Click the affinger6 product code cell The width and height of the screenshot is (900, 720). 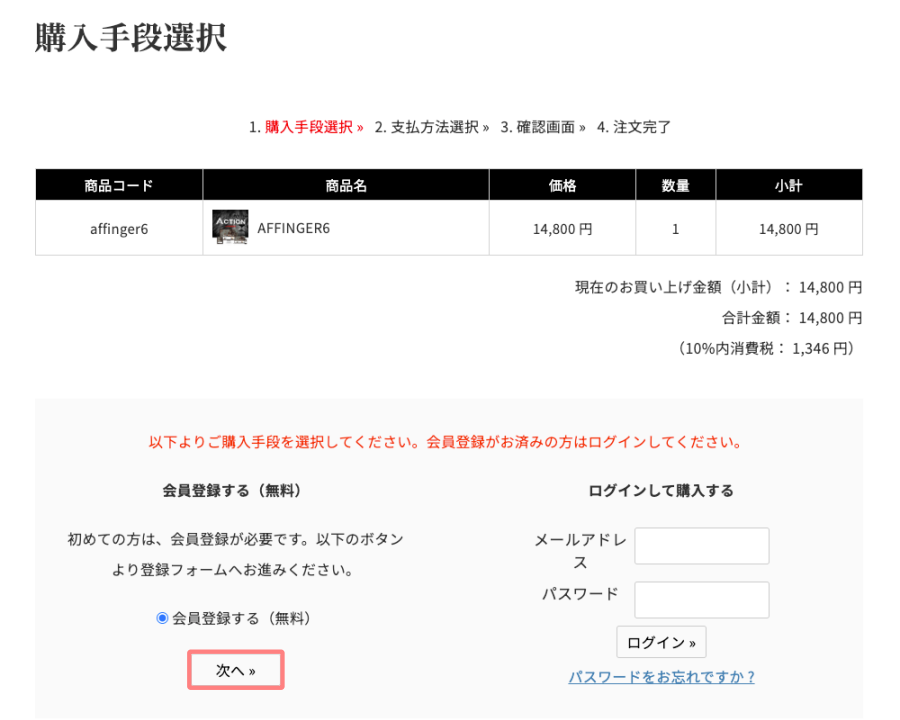(119, 229)
